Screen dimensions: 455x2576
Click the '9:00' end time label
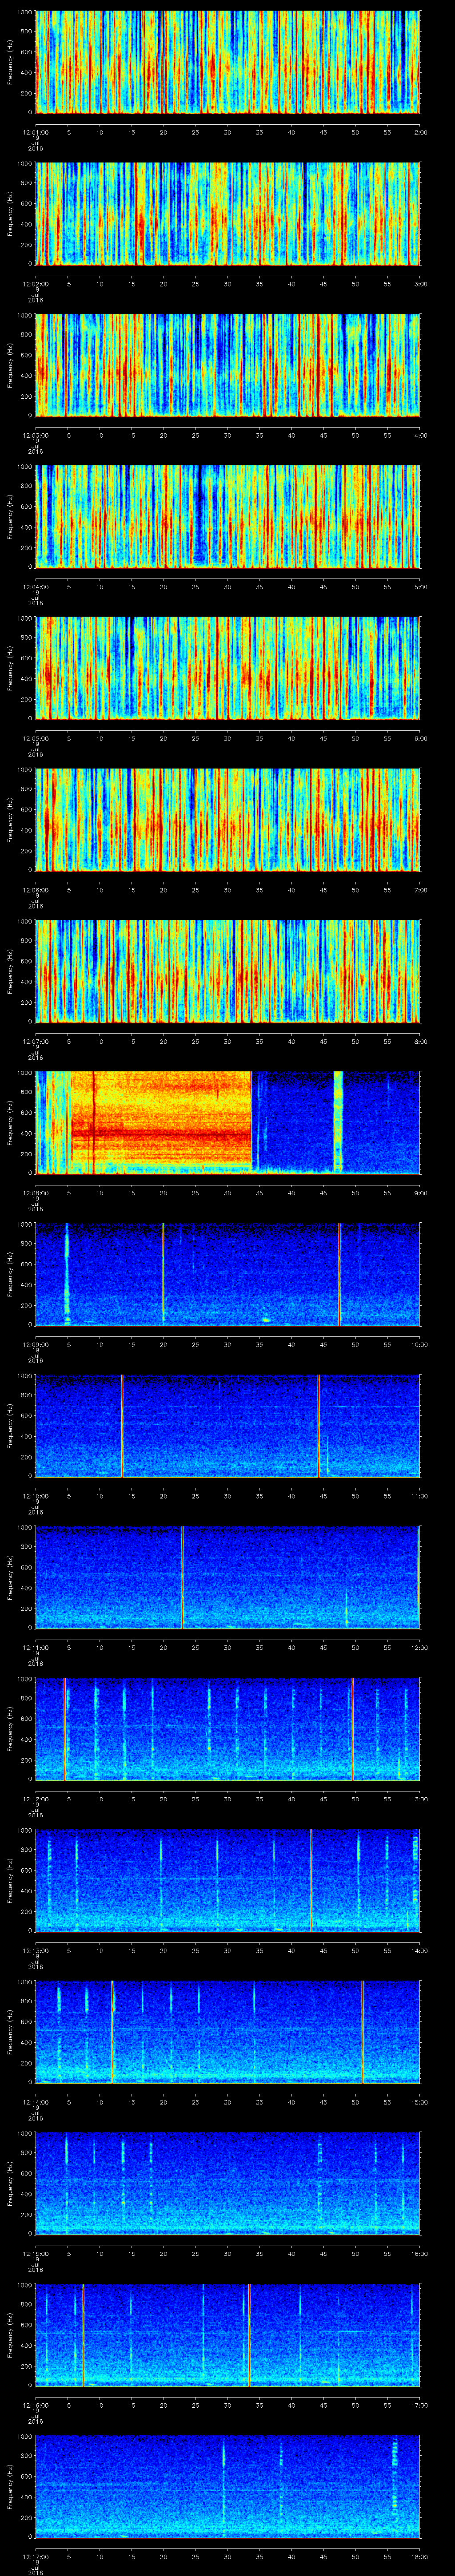point(420,1193)
